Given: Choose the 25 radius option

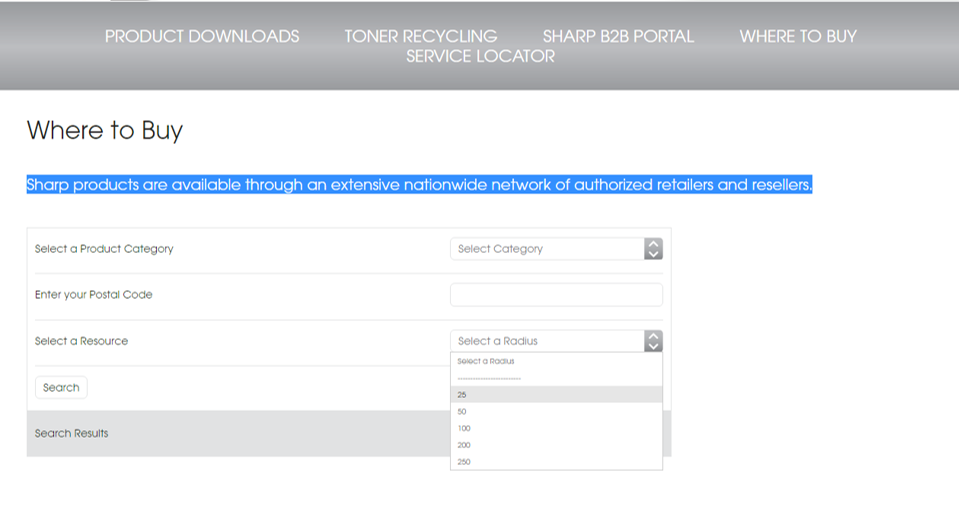Looking at the screenshot, I should coord(556,394).
